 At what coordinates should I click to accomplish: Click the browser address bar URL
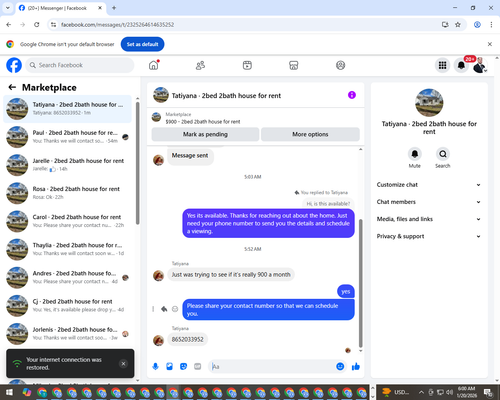pos(117,25)
